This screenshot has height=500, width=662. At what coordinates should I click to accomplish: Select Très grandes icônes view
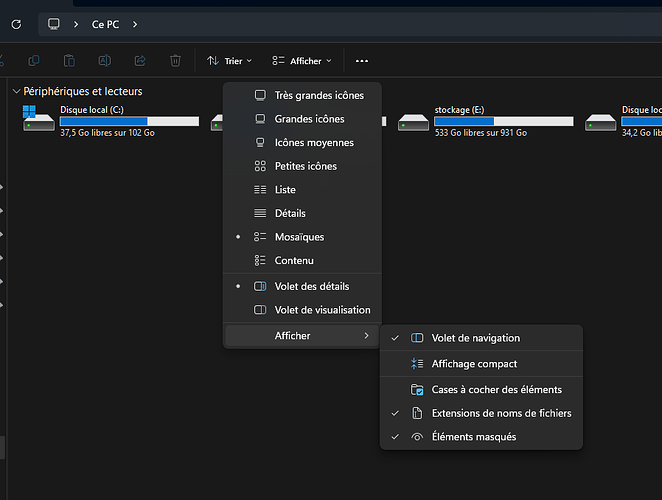pos(318,95)
